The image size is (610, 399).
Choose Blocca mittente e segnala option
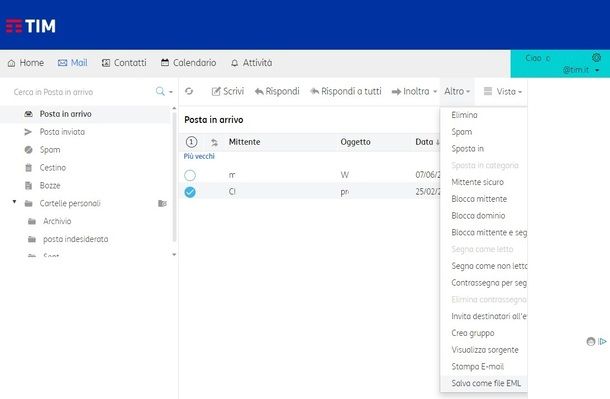point(489,233)
